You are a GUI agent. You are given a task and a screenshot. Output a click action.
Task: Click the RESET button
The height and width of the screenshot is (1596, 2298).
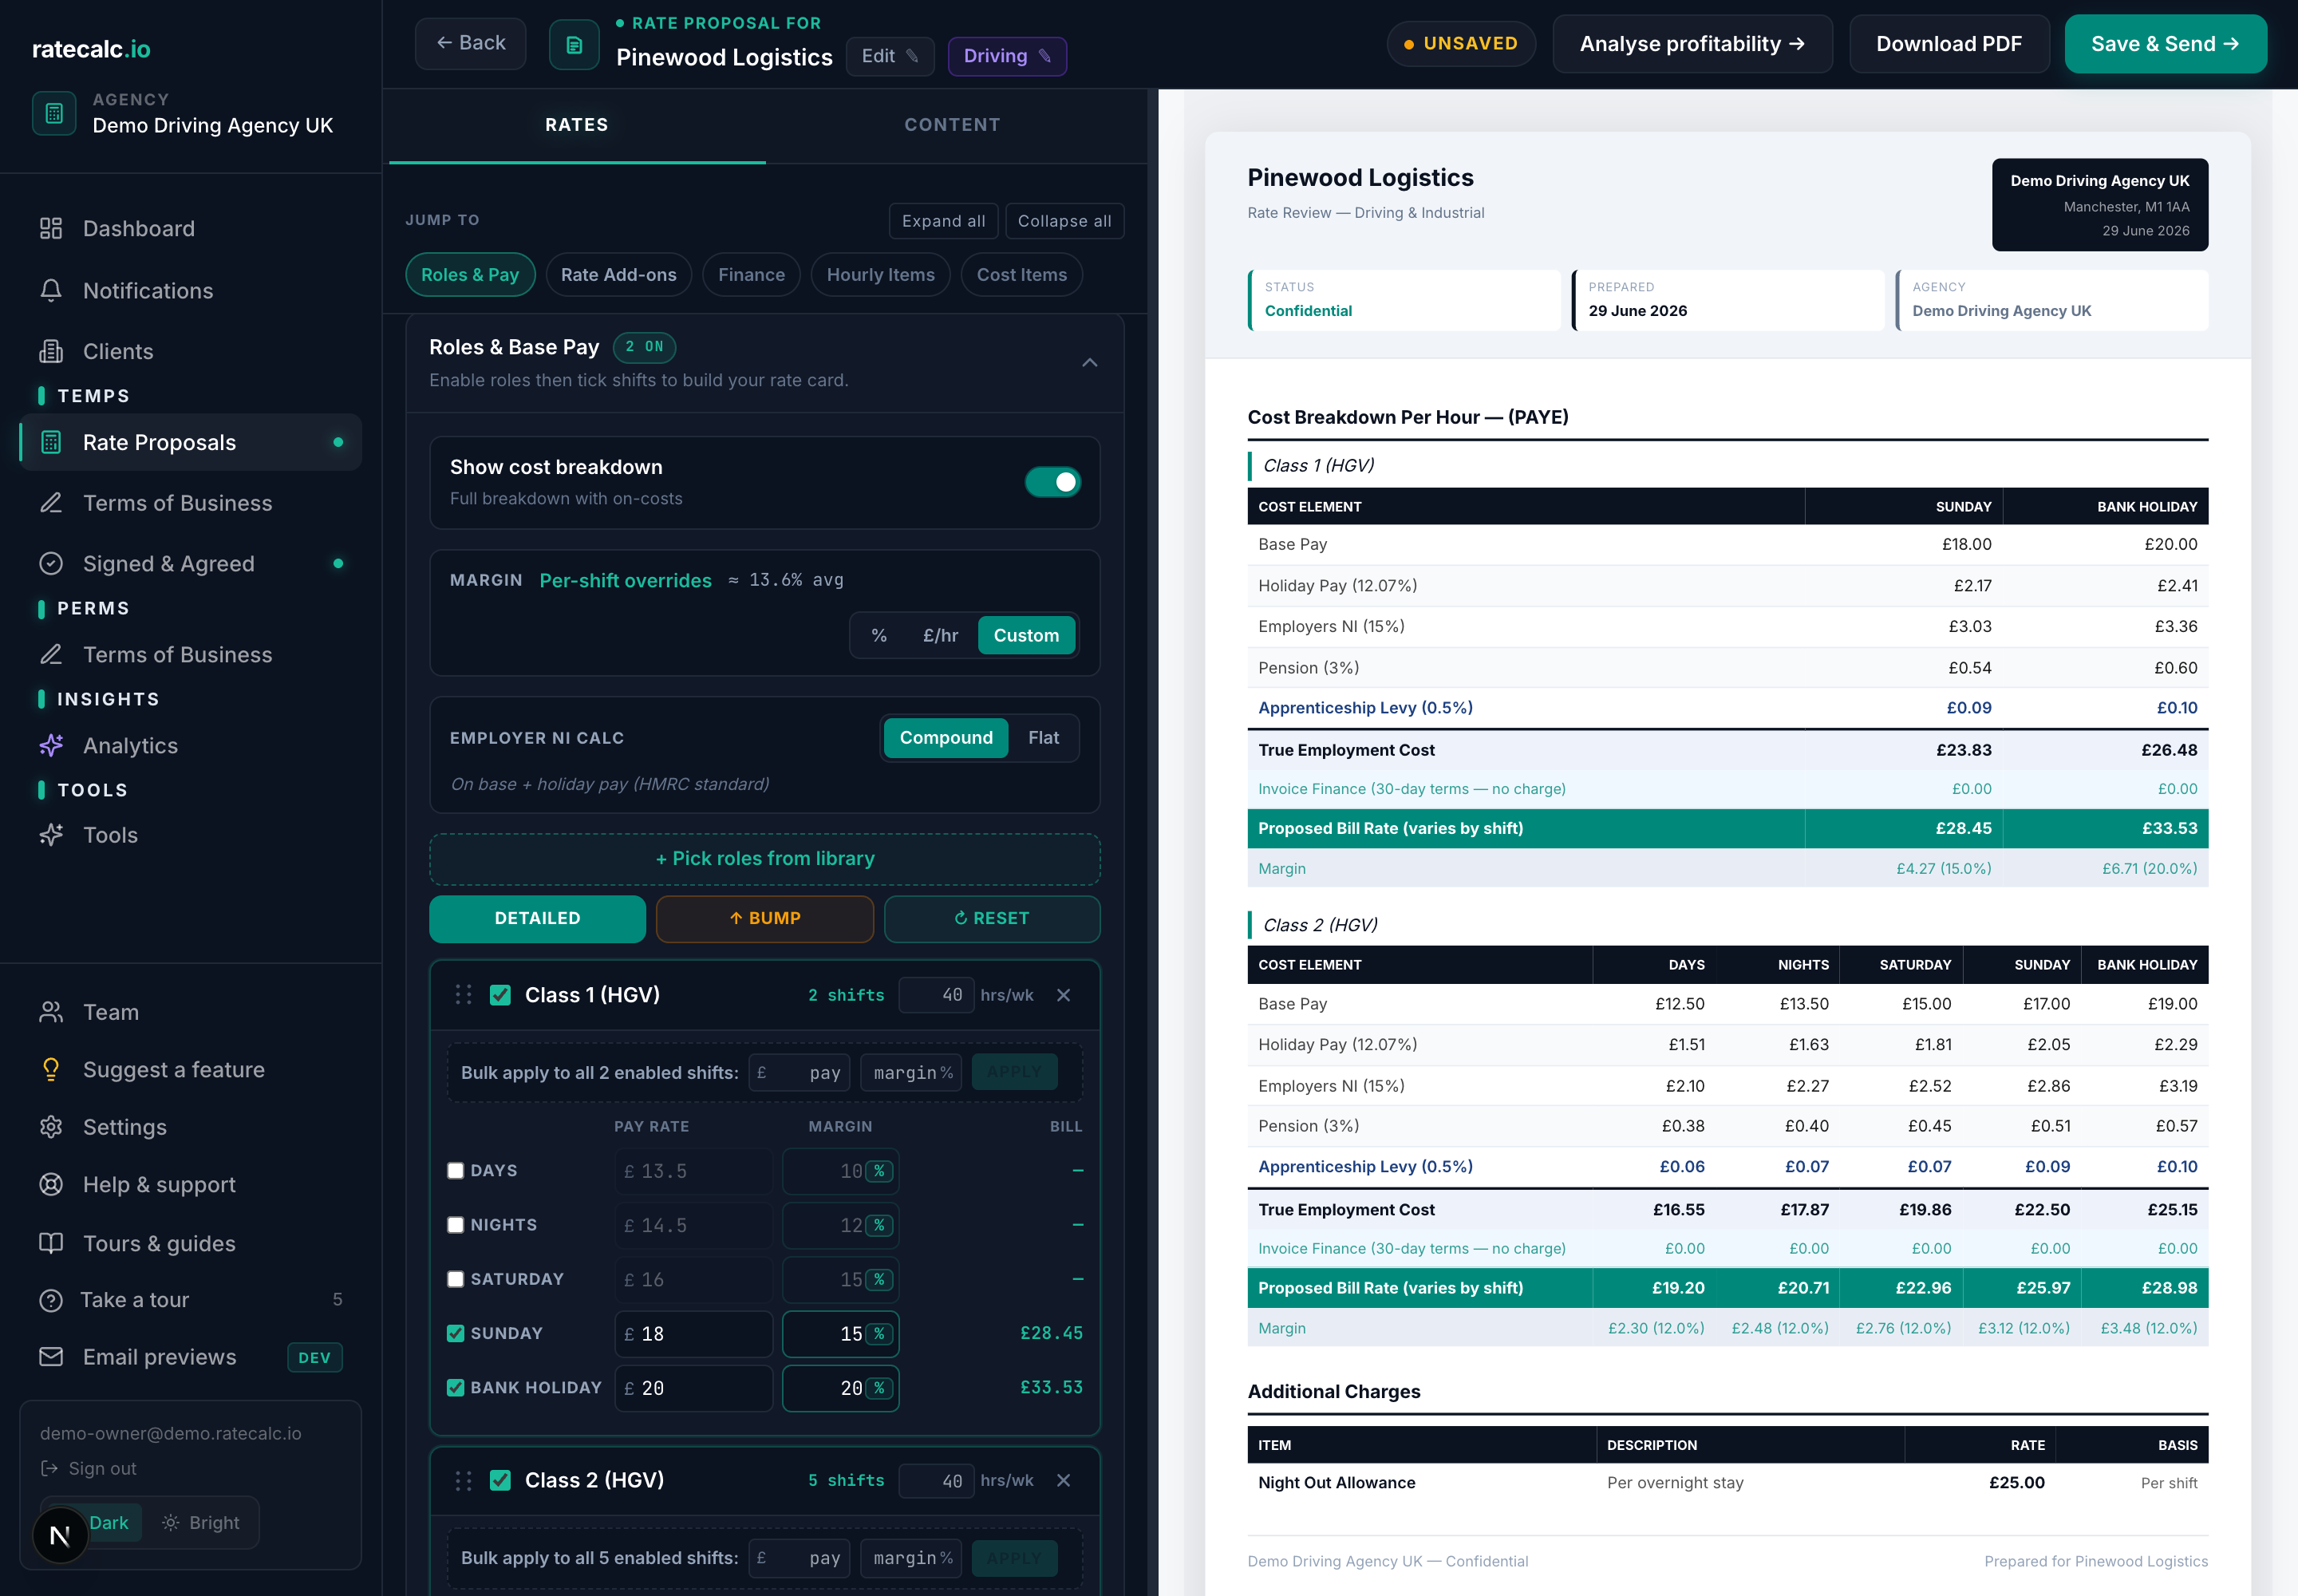click(992, 919)
